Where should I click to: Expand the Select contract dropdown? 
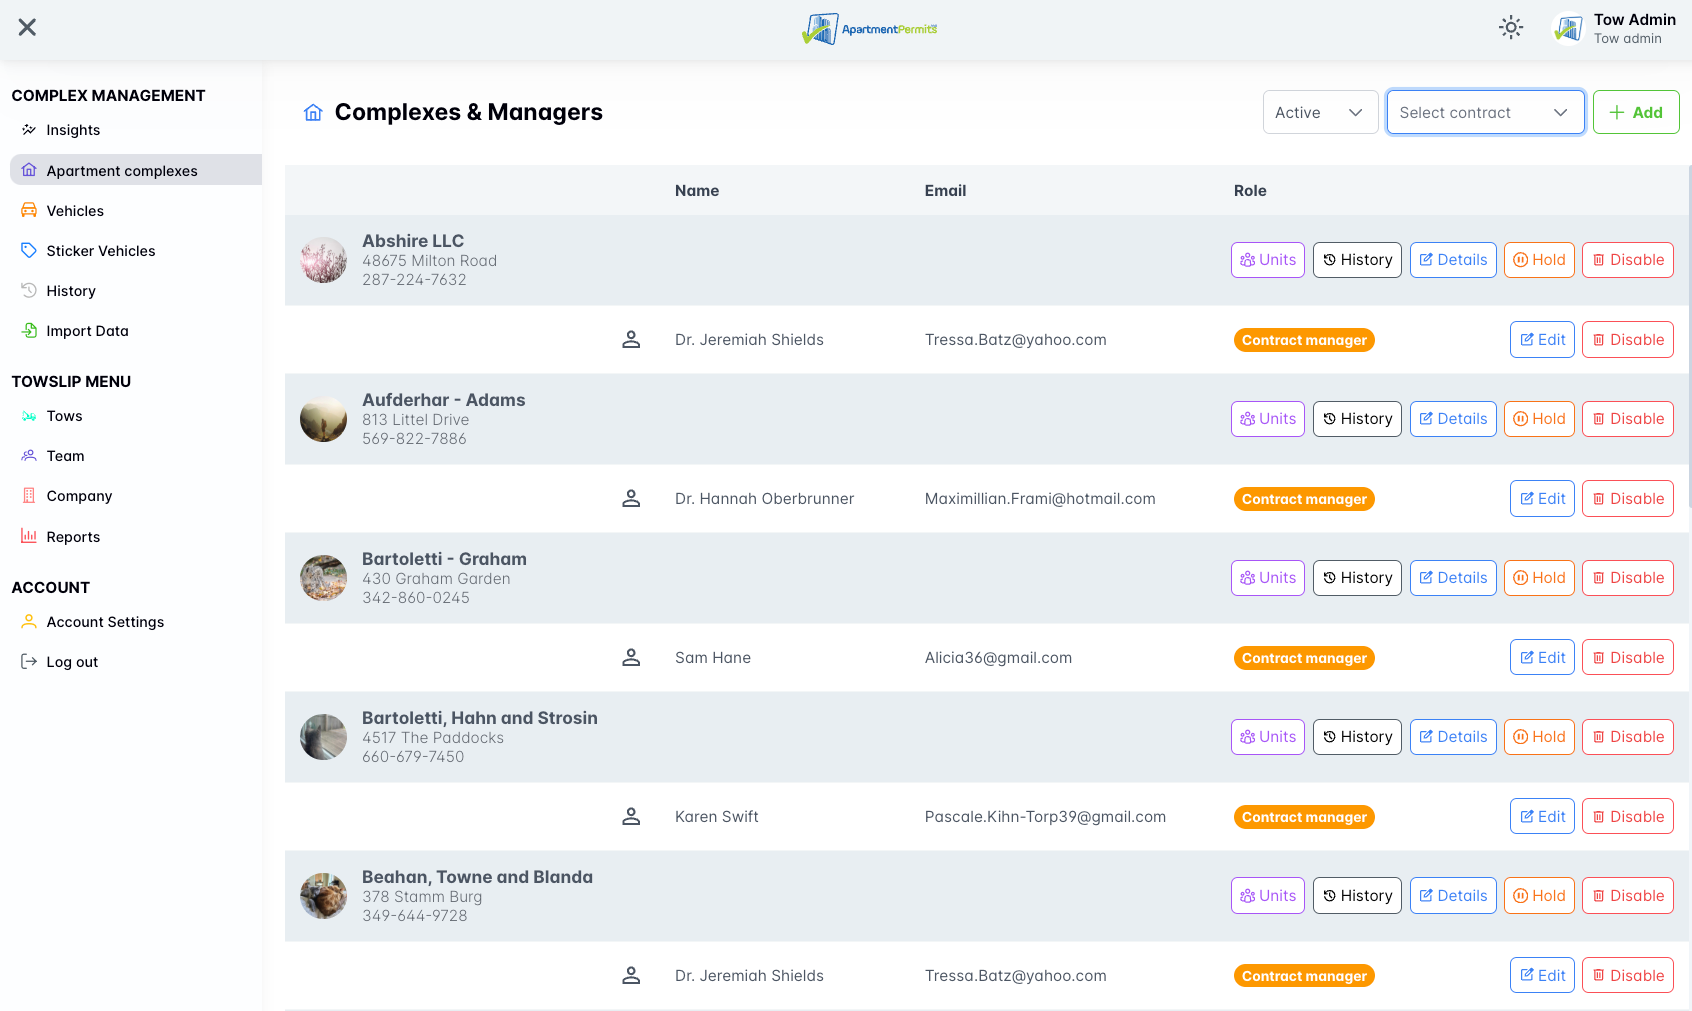(x=1485, y=113)
